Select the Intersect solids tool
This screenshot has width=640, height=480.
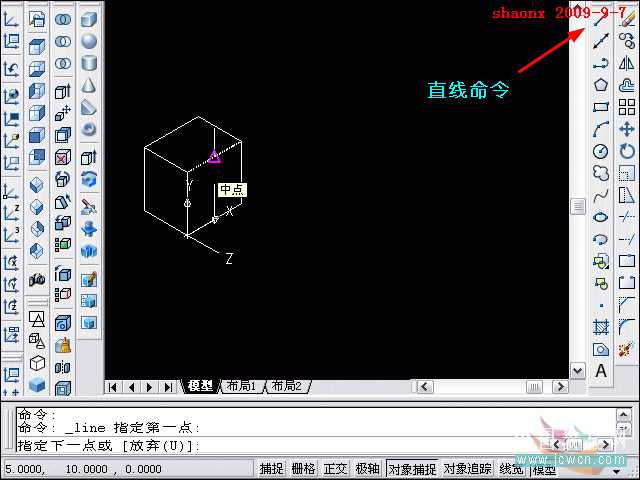63,63
